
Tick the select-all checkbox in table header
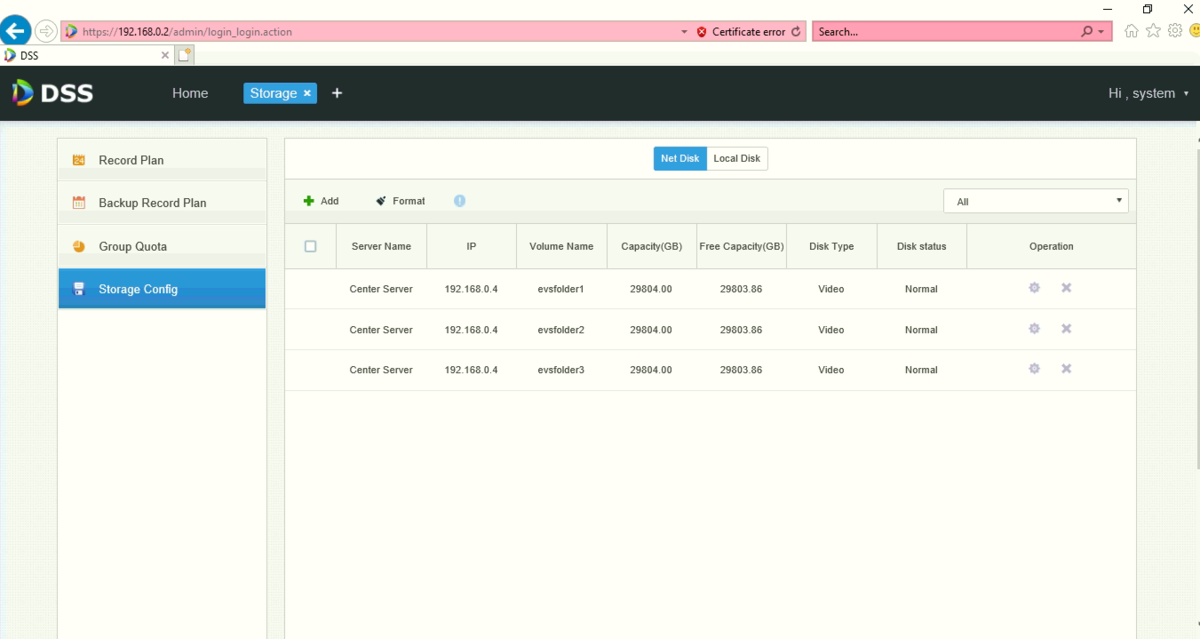tap(310, 246)
